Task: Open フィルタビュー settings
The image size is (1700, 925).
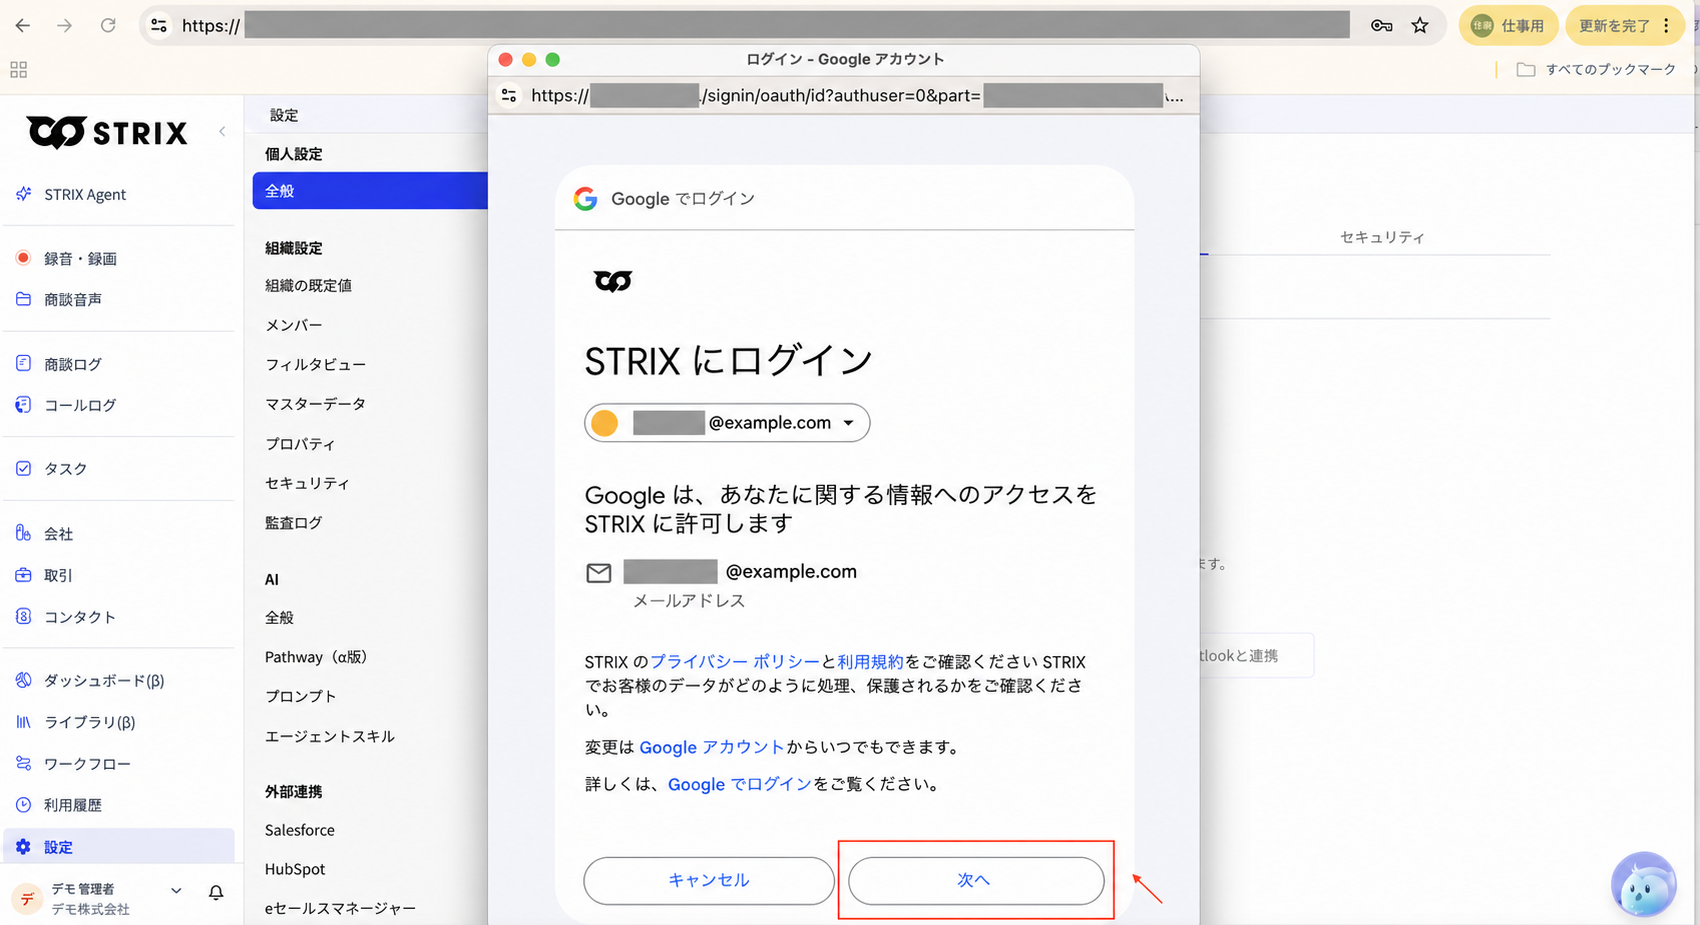Action: coord(315,365)
